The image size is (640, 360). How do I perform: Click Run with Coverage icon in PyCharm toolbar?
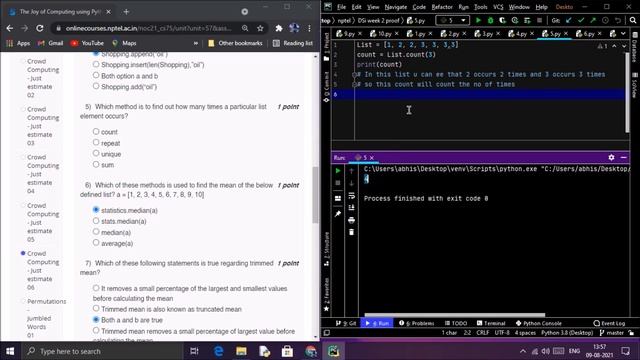coord(502,20)
